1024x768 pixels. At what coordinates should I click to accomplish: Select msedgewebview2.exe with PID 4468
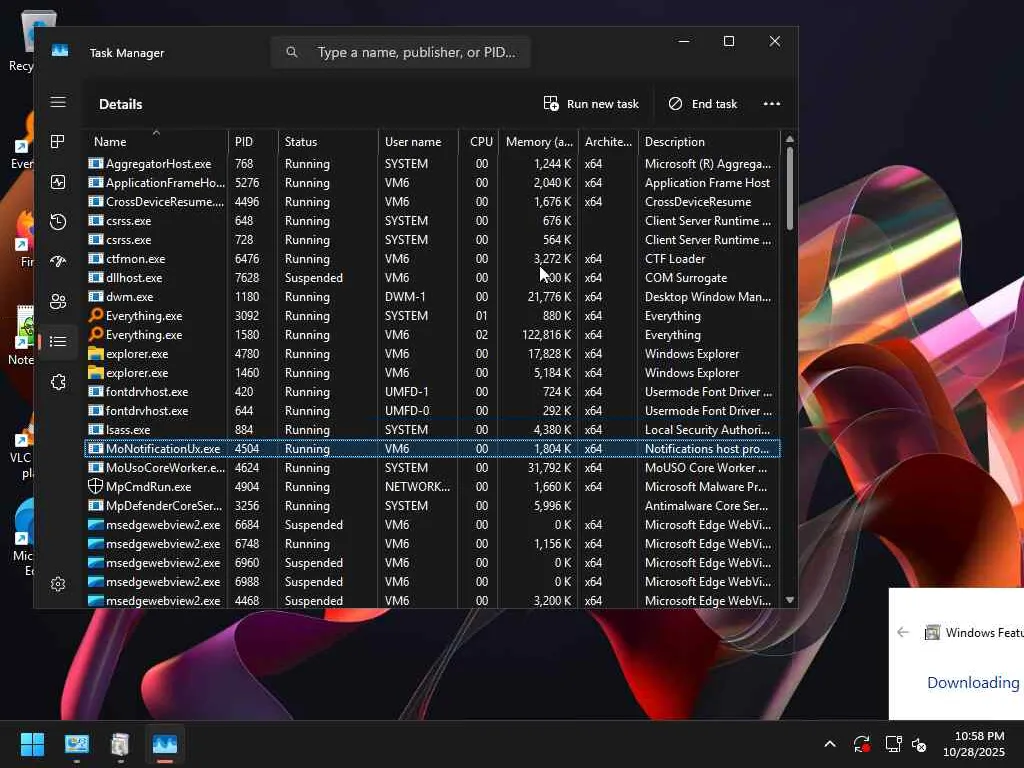point(432,600)
